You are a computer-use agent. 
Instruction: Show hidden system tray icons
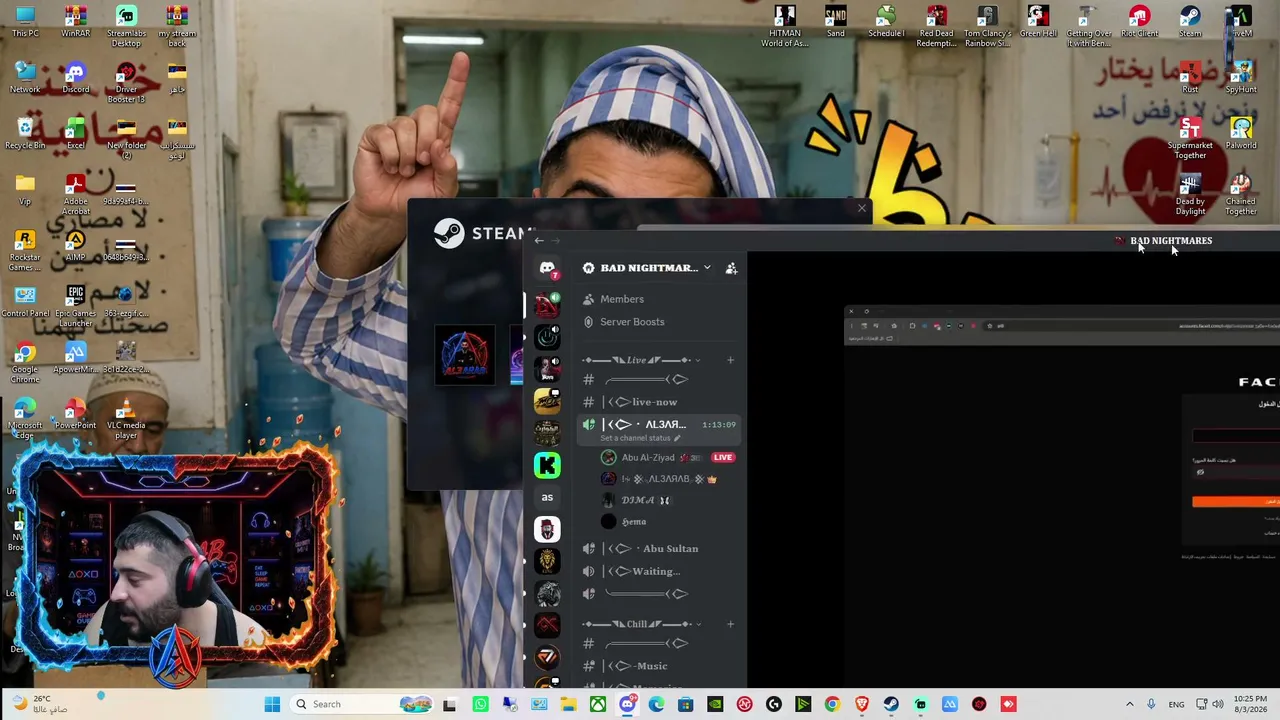(x=1130, y=704)
